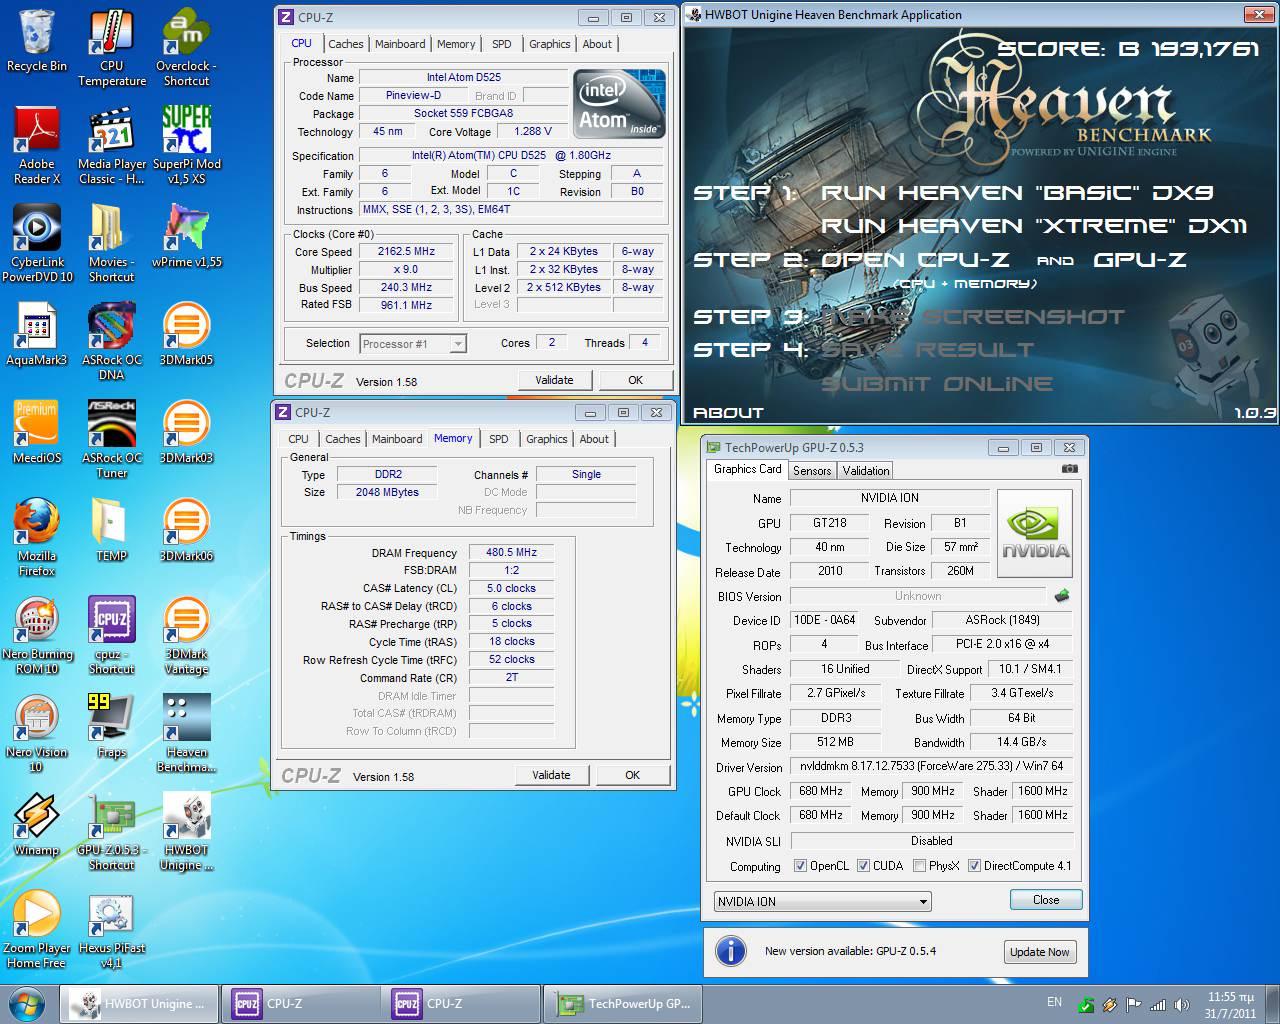Click Validate in bottom CPU-Z Memory window
Viewport: 1280px width, 1024px height.
[551, 775]
